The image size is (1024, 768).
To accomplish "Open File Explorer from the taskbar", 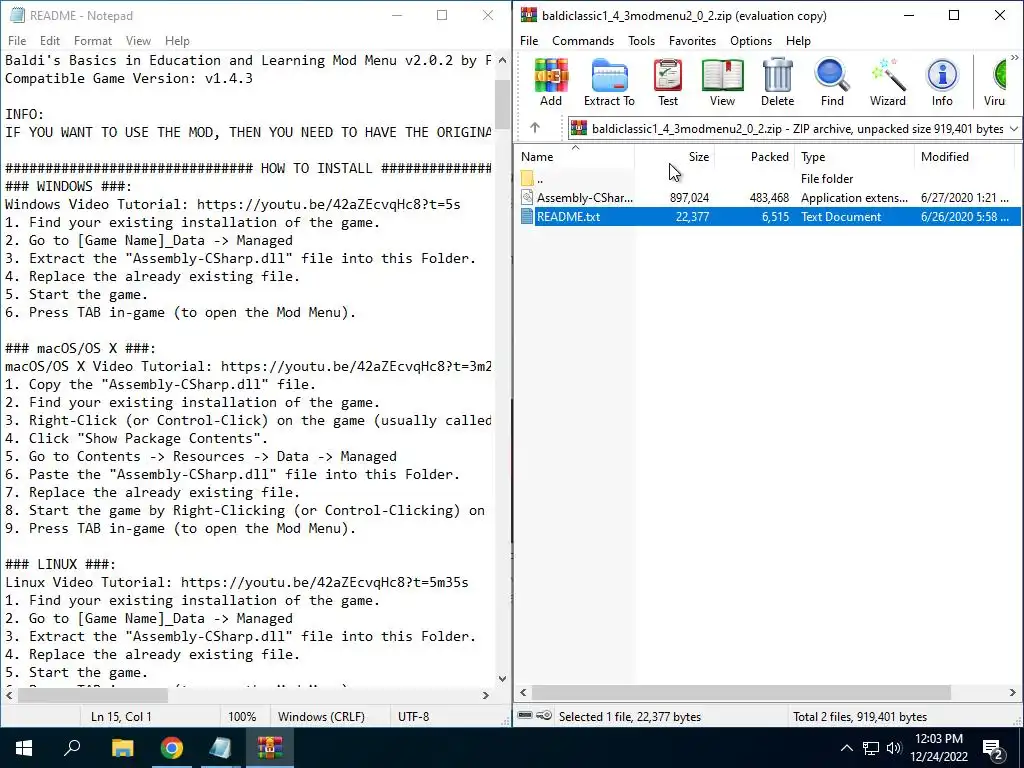I will point(122,748).
